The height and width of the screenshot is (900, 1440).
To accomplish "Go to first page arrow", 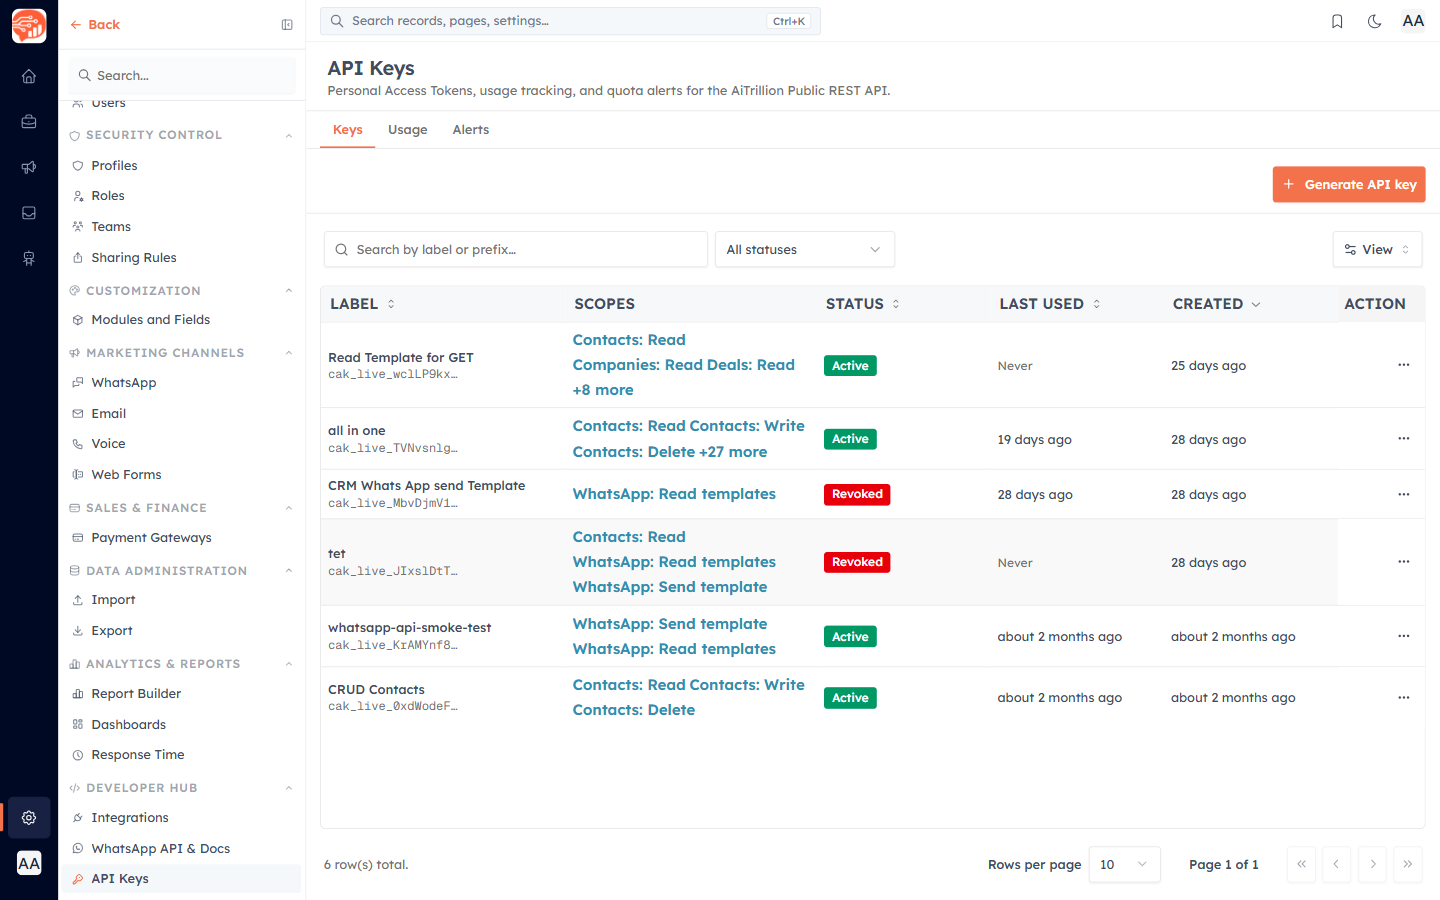I will click(x=1301, y=864).
